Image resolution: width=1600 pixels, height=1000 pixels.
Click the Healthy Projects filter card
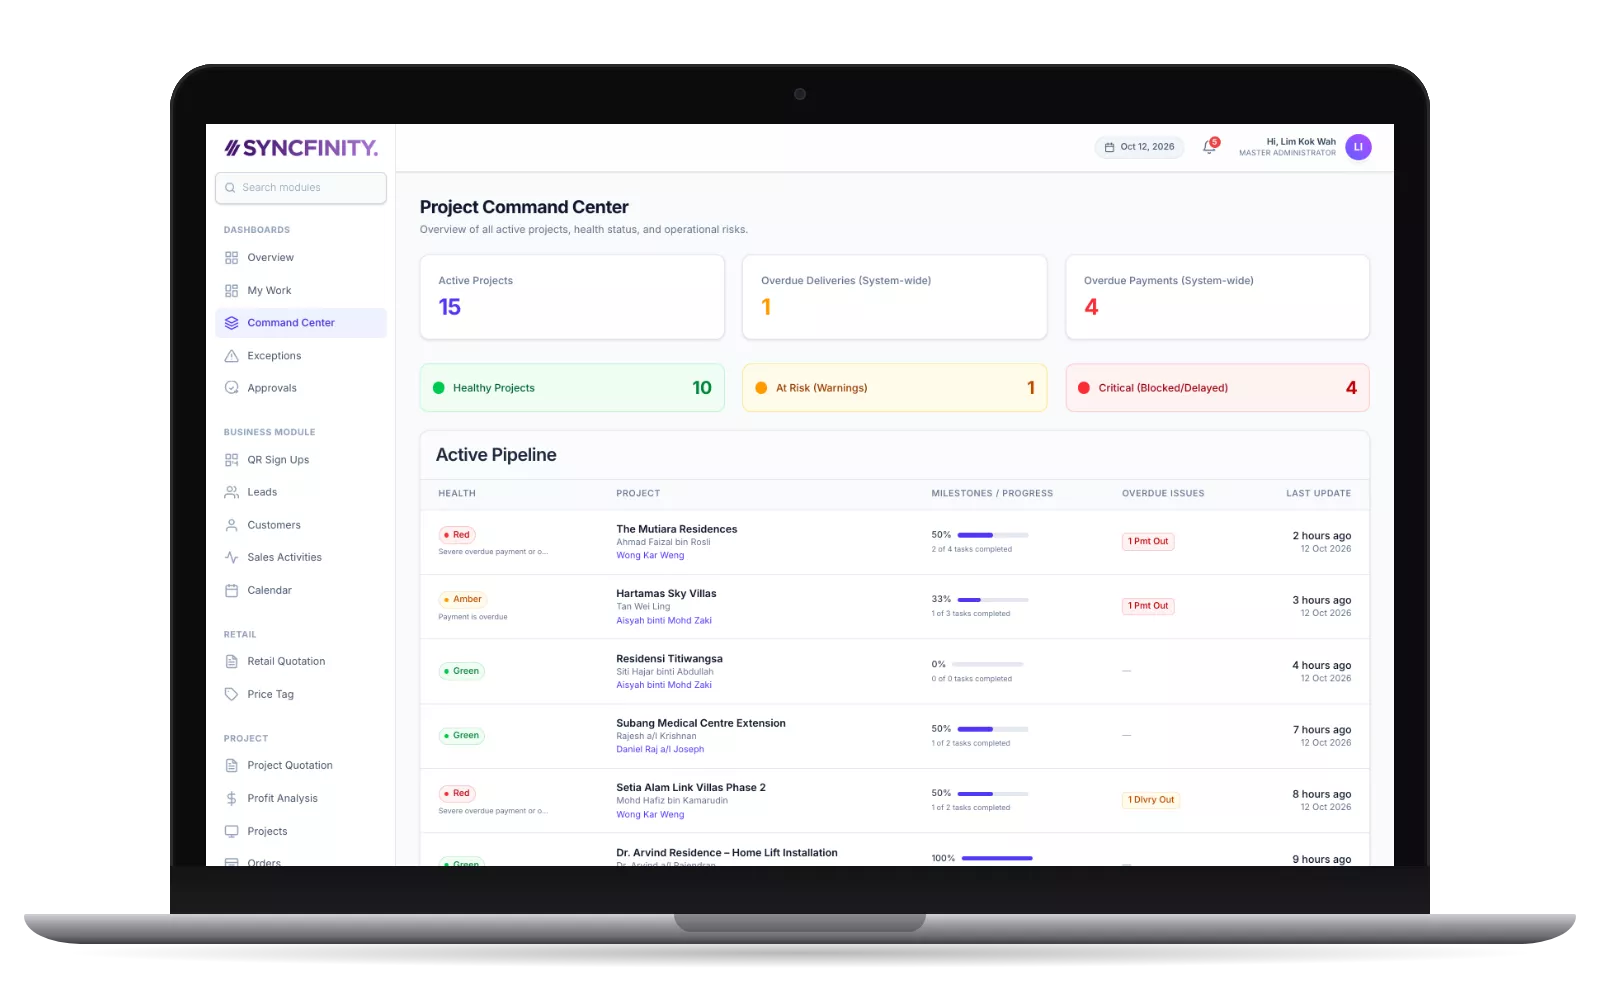click(572, 388)
